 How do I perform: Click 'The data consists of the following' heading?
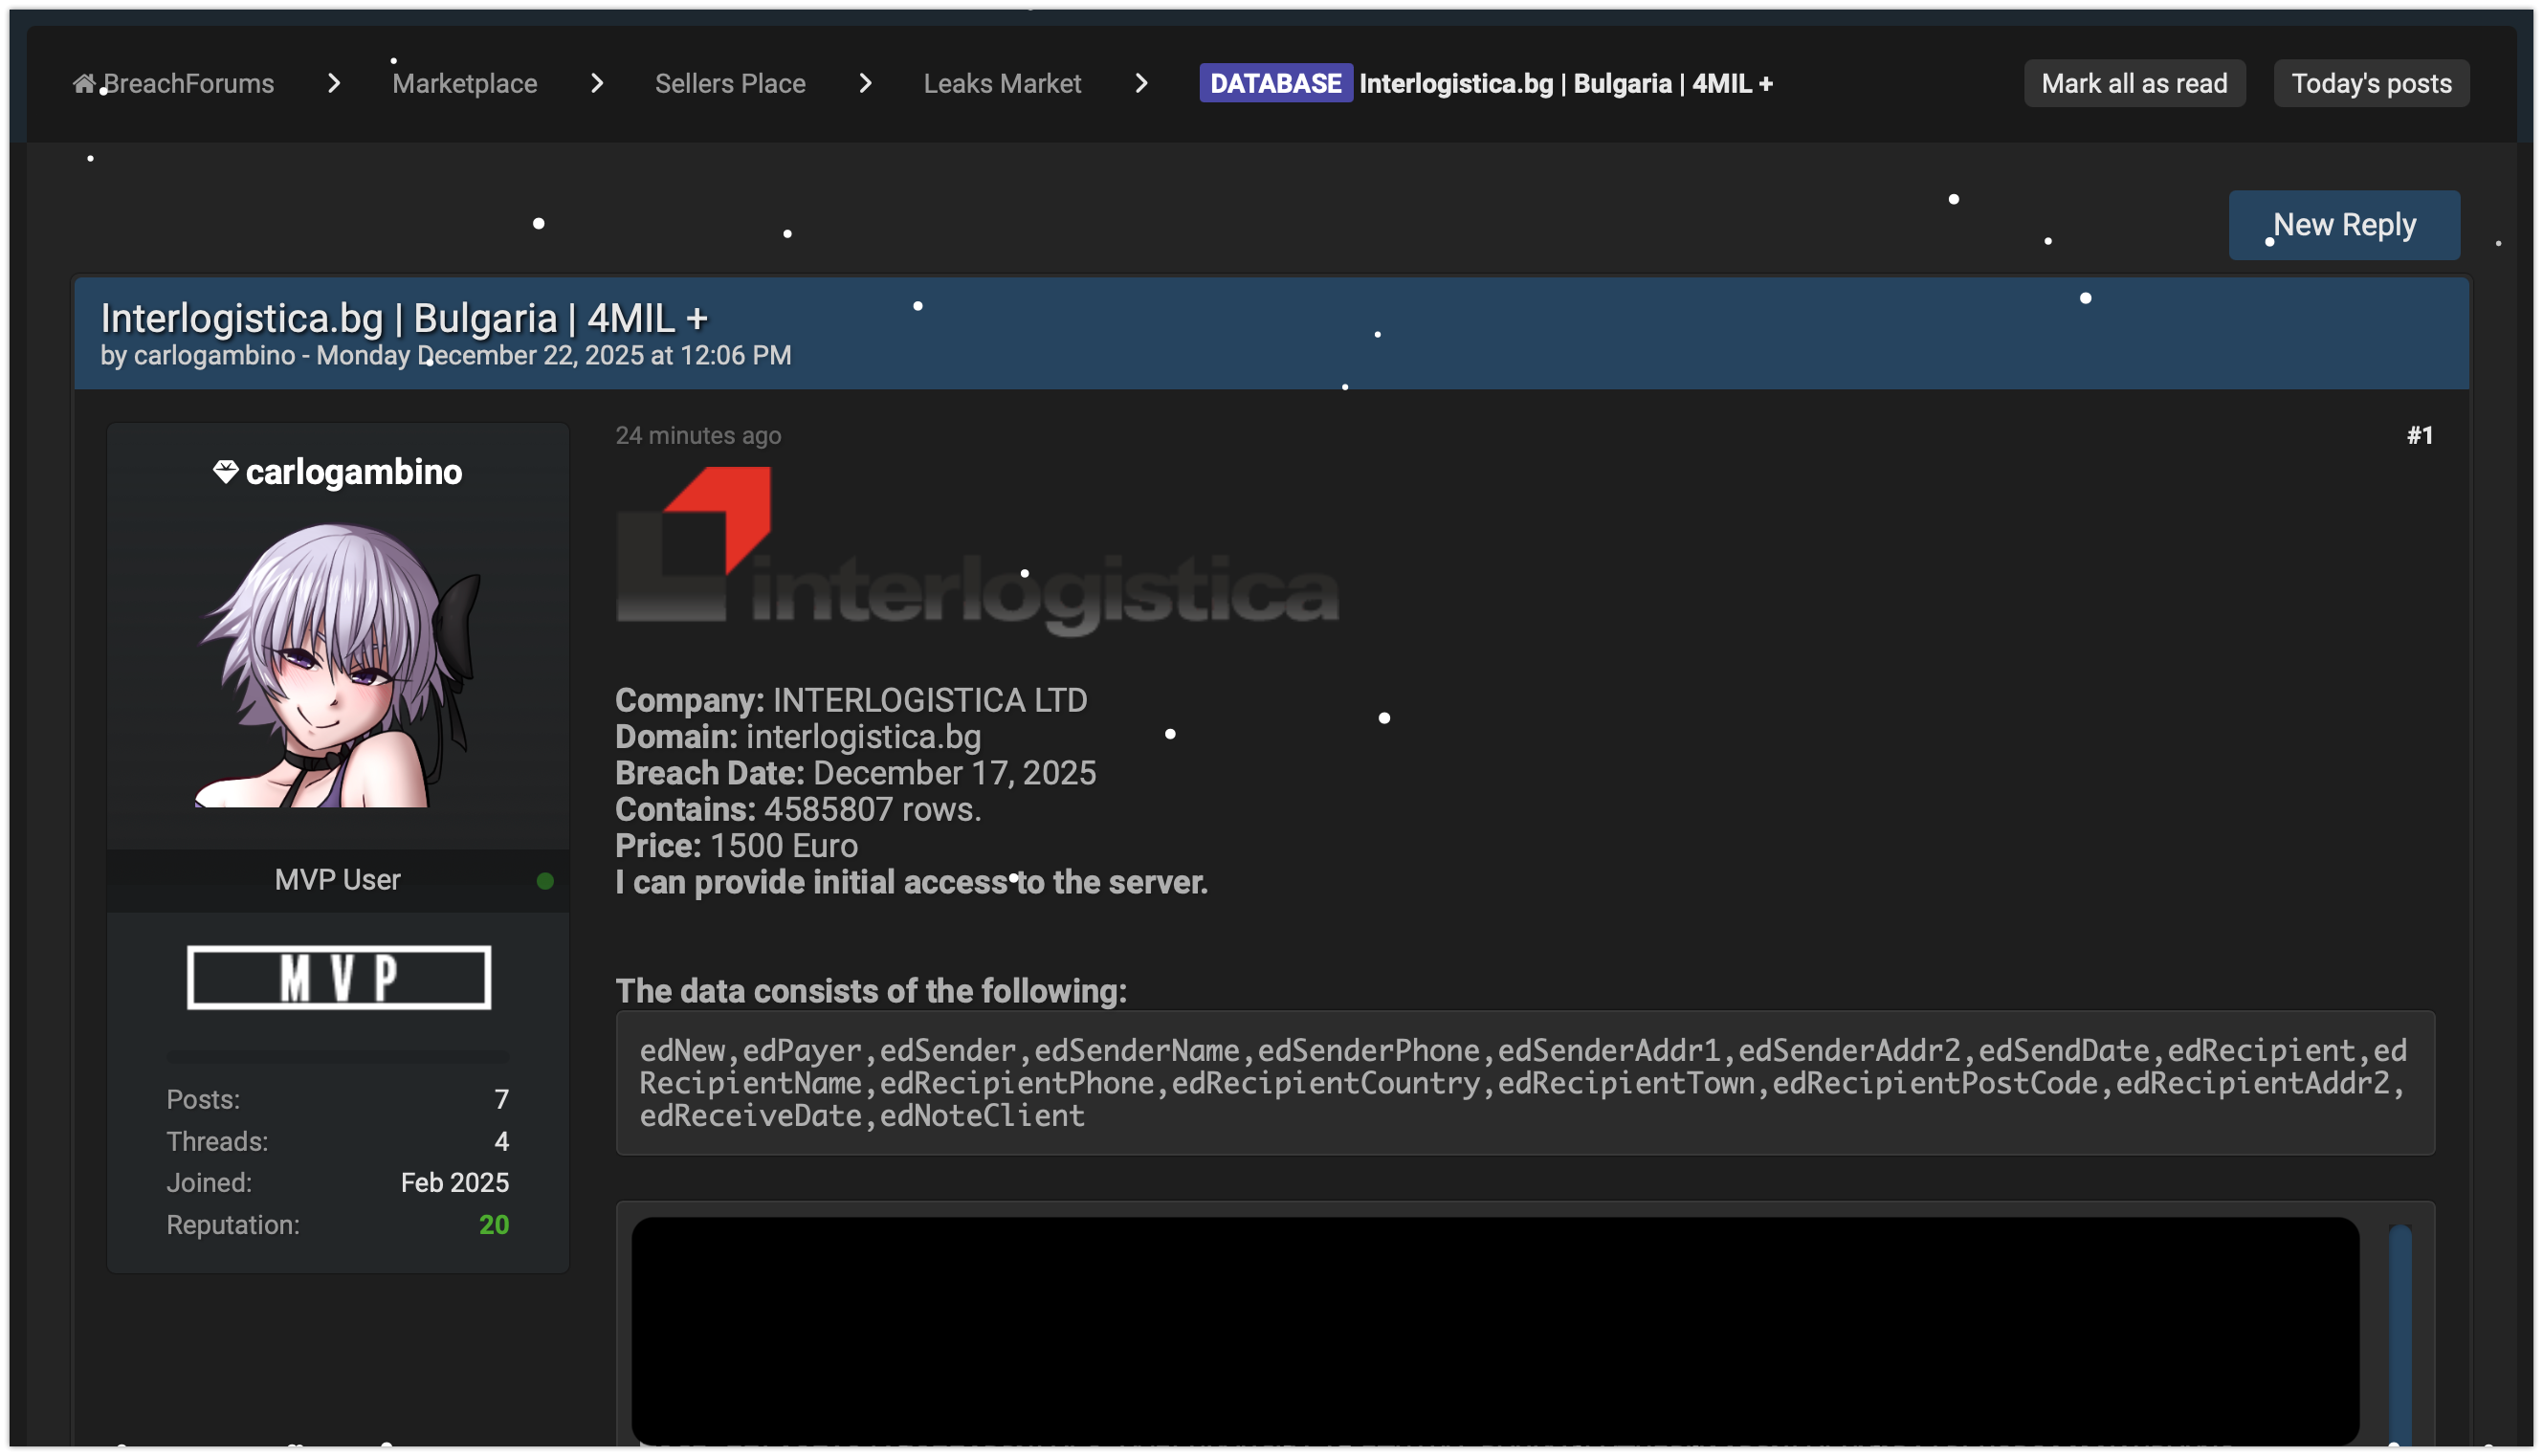tap(871, 991)
